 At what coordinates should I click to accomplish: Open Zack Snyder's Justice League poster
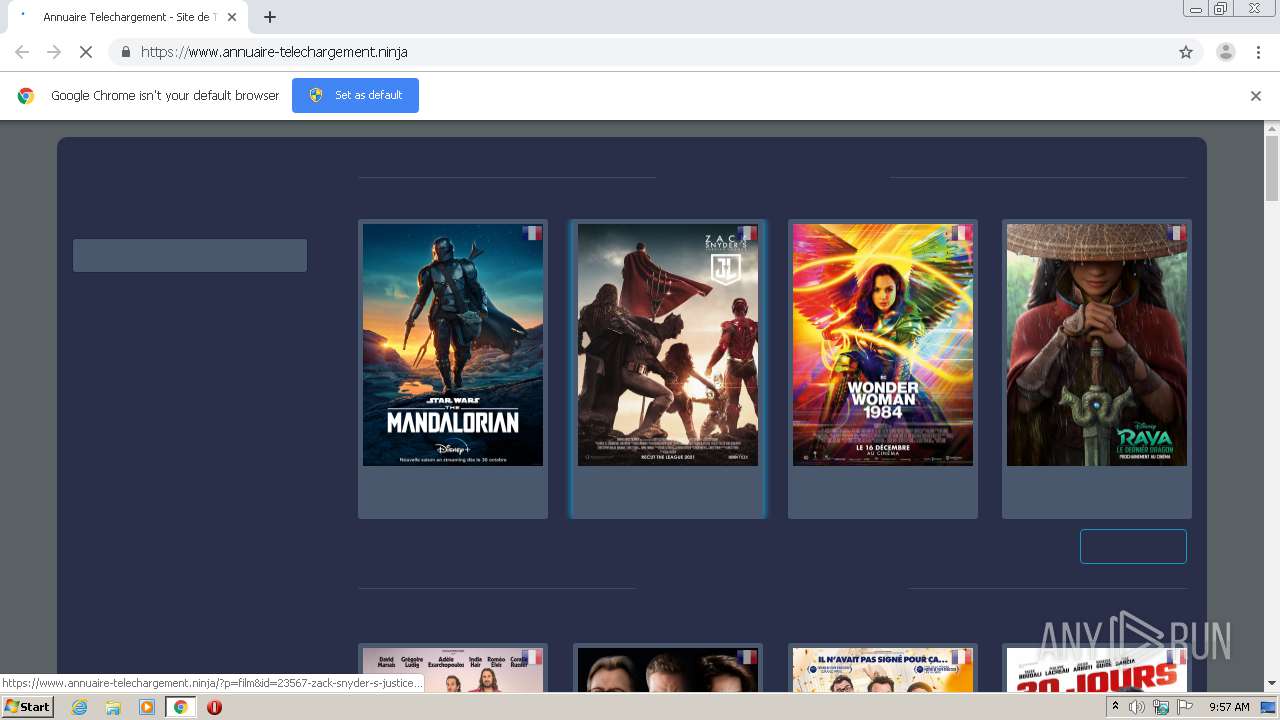pos(668,345)
